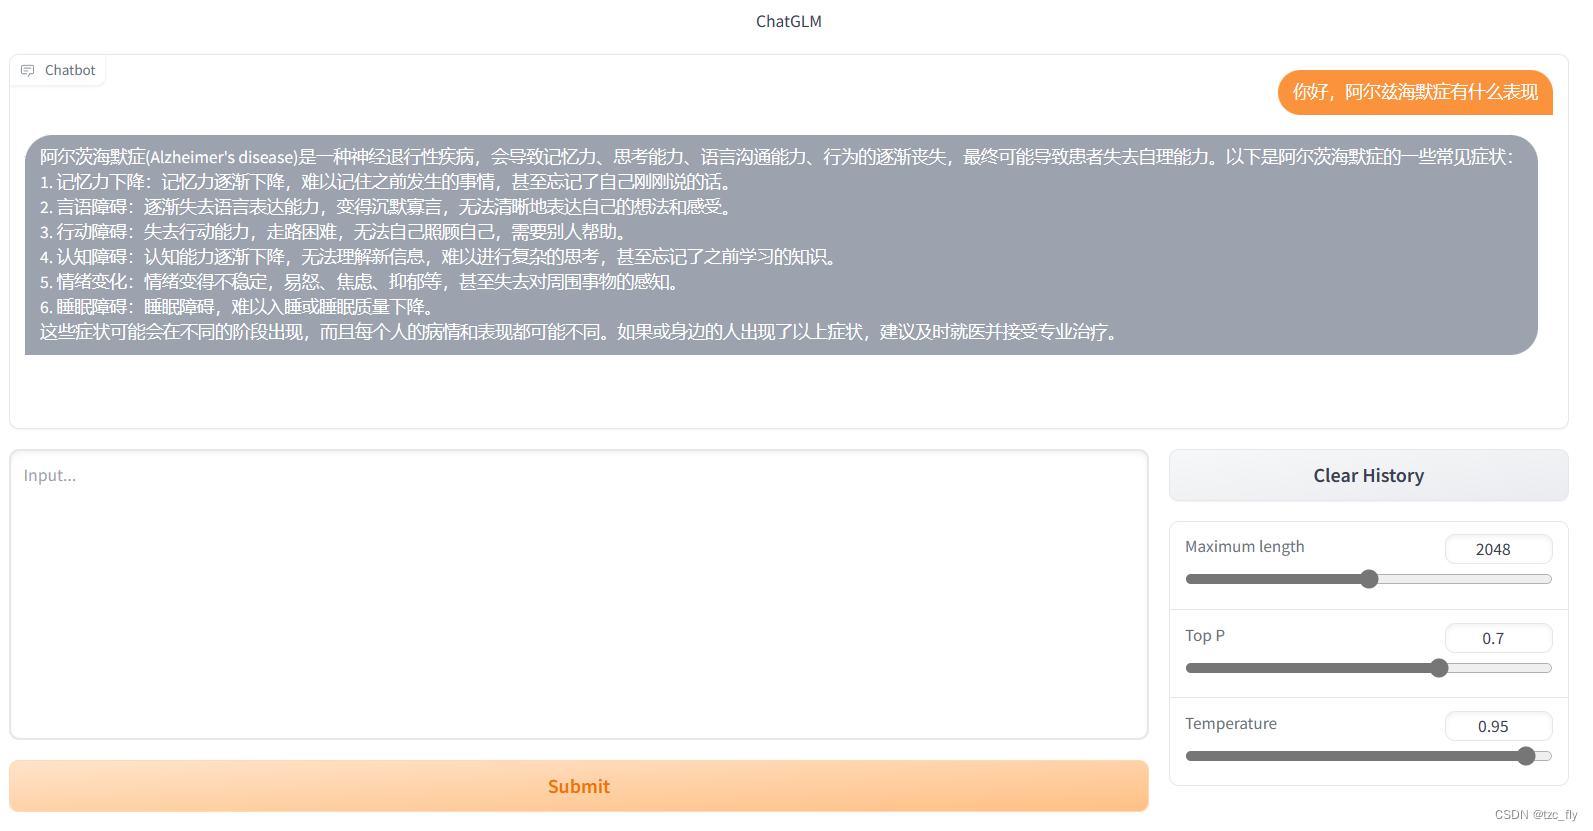Viewport: 1593px width, 831px height.
Task: Click the intro line mentioning Alzheimer's disease
Action: (x=778, y=157)
